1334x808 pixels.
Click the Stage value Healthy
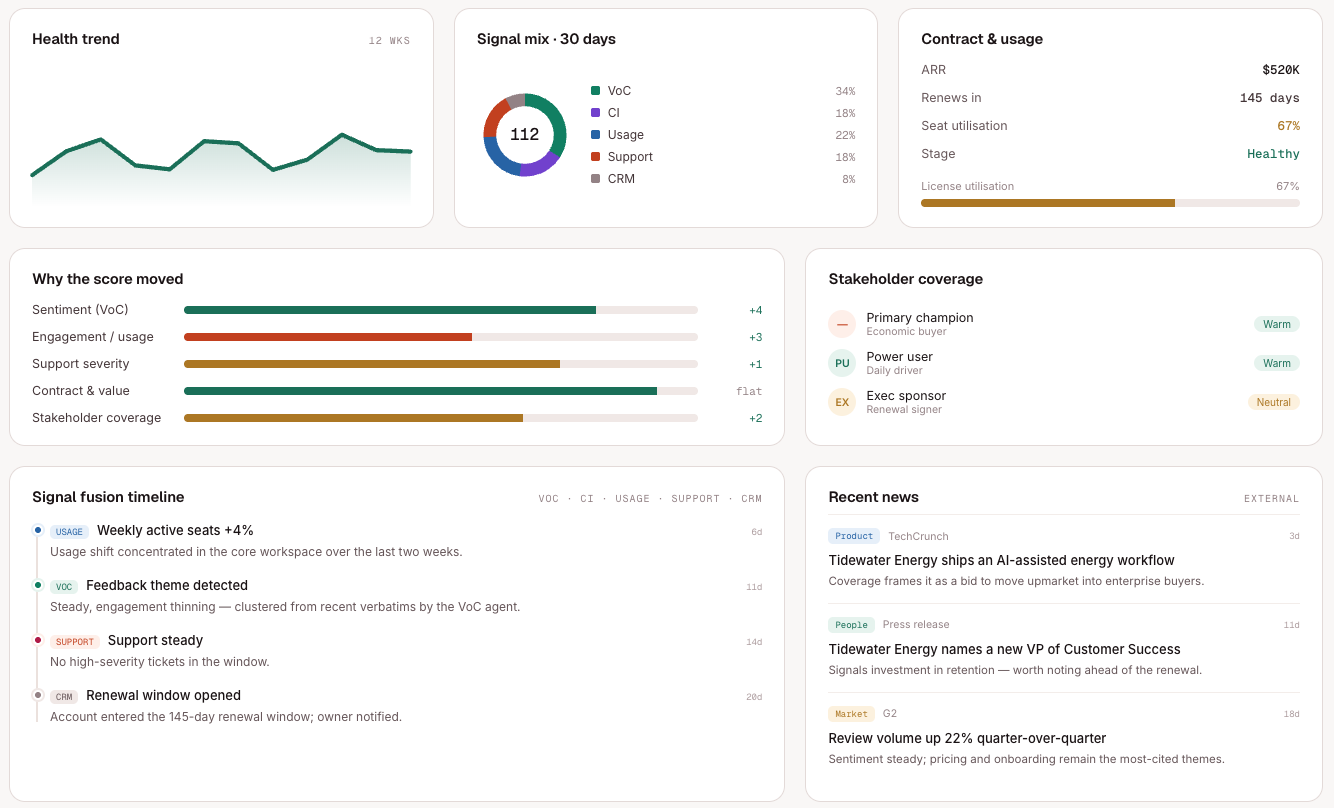click(x=1273, y=154)
